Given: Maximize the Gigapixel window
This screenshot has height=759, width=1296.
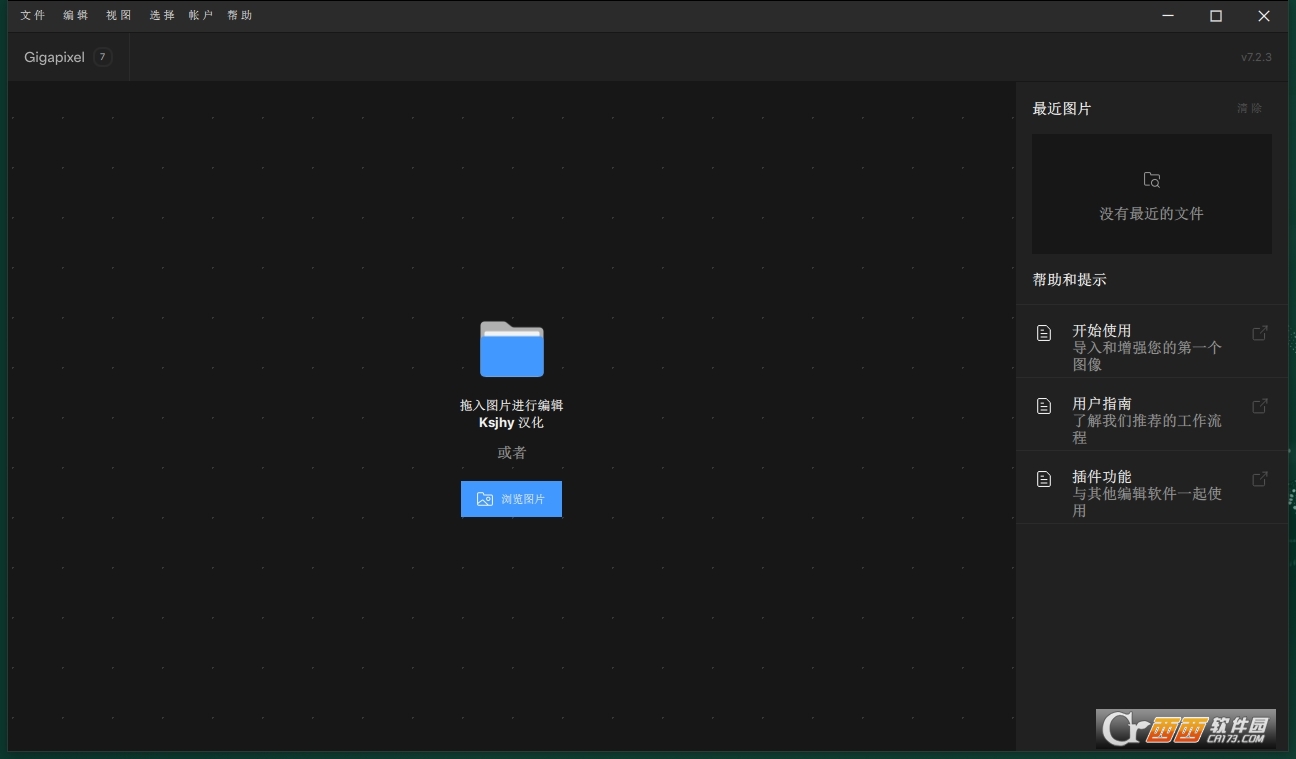Looking at the screenshot, I should (1216, 16).
